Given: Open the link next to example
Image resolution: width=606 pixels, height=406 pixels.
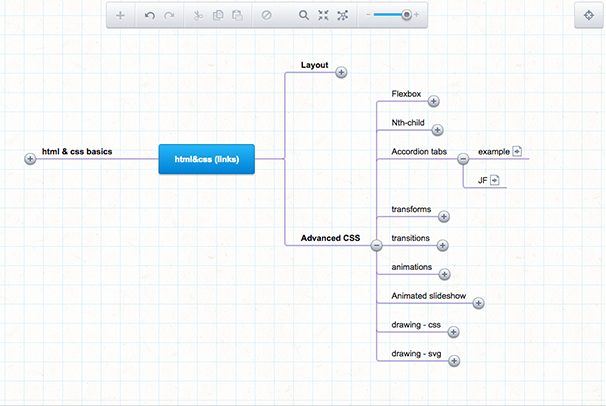Looking at the screenshot, I should tap(518, 151).
